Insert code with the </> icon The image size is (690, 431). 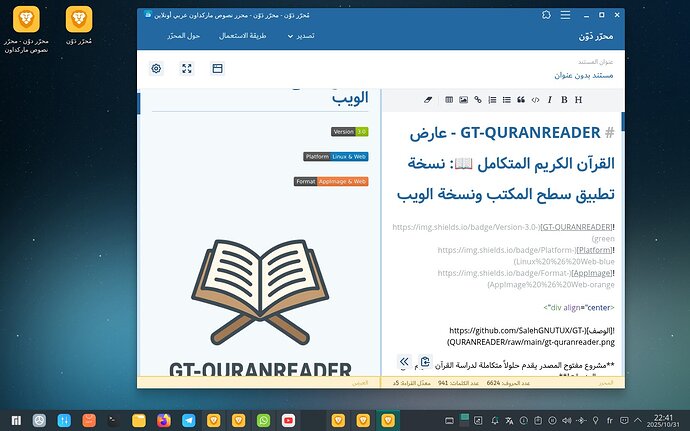(x=536, y=100)
